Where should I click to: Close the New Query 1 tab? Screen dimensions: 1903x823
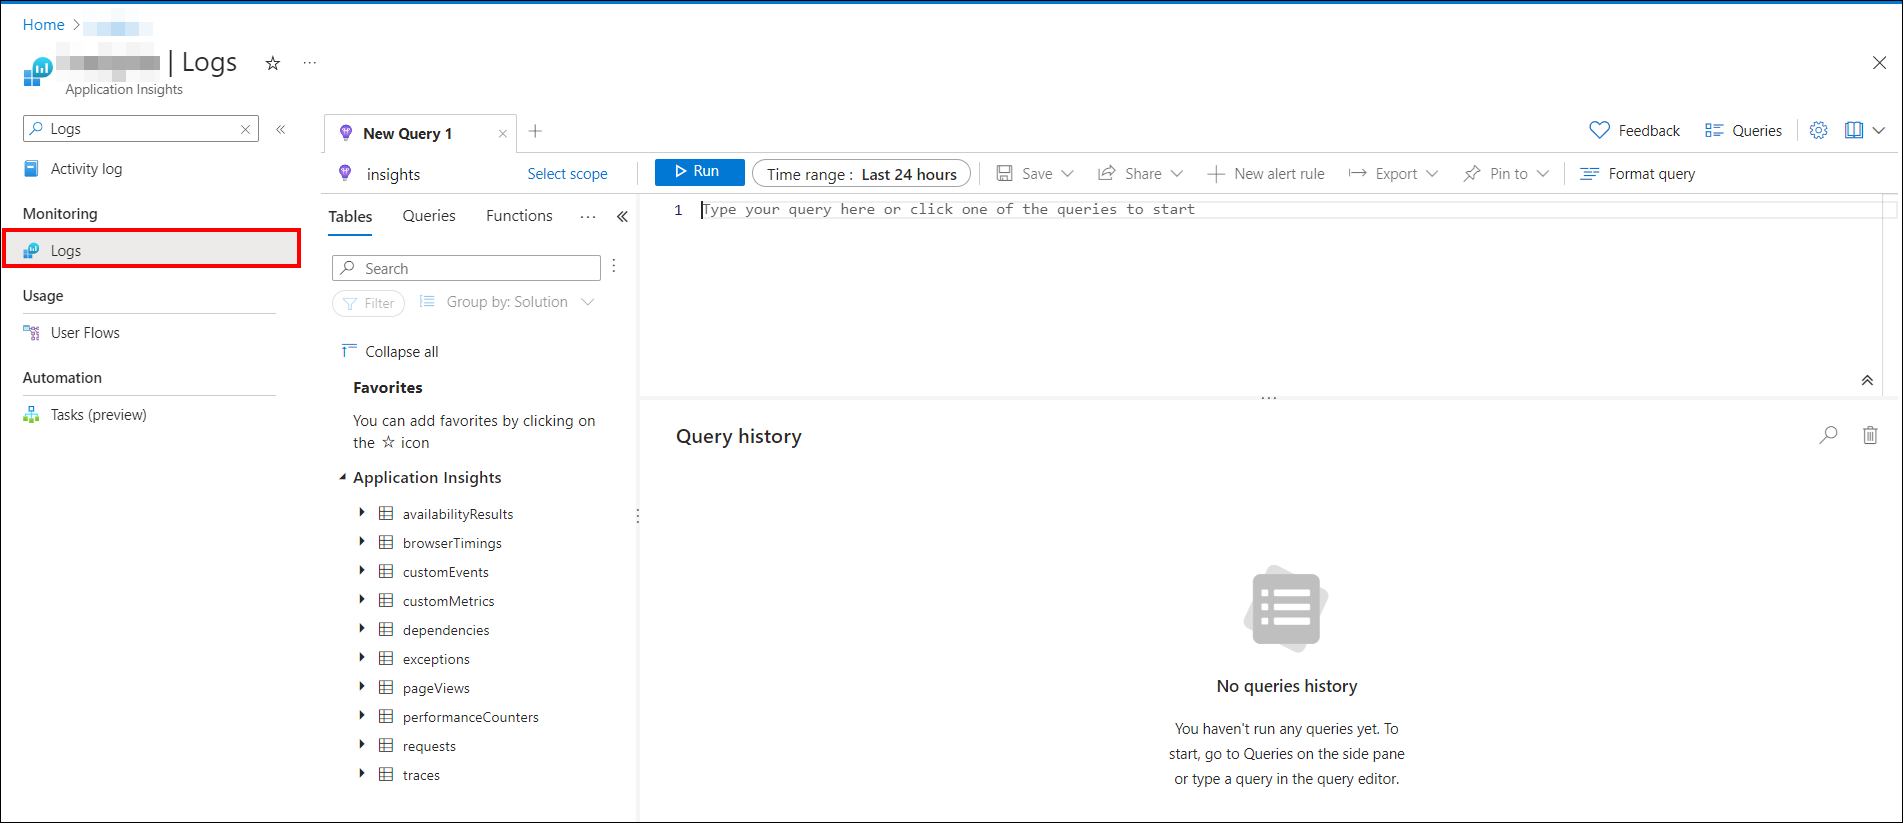[503, 134]
